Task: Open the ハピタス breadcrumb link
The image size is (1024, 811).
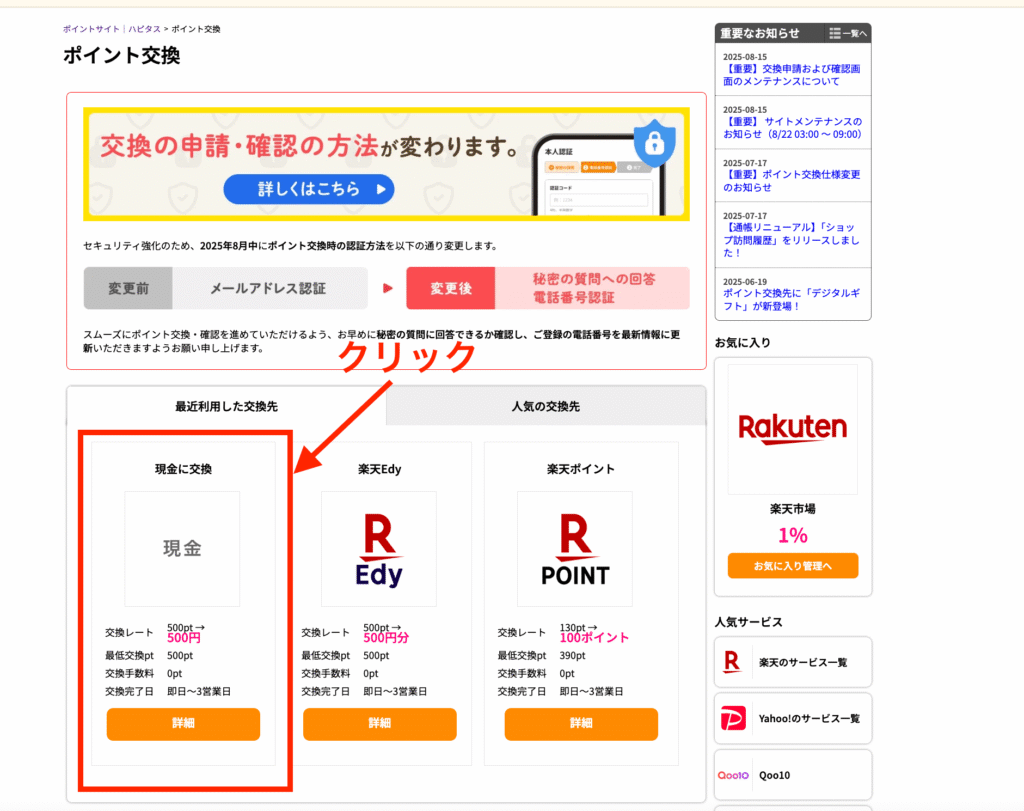Action: 144,29
